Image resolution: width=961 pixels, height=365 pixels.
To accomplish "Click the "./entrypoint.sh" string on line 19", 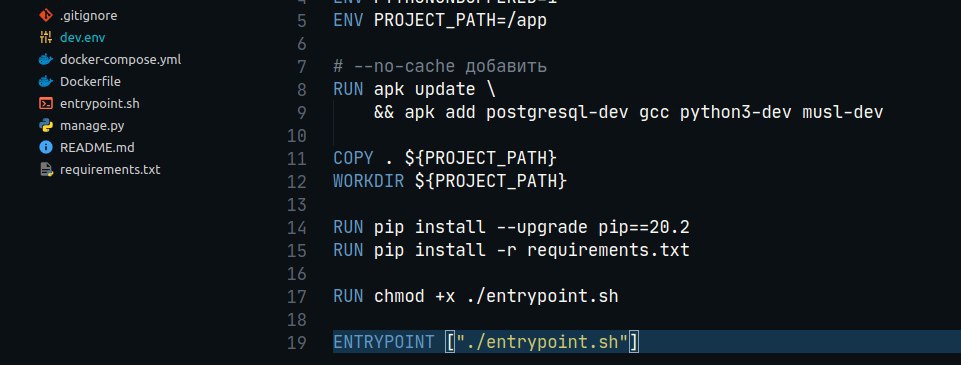I will click(542, 342).
